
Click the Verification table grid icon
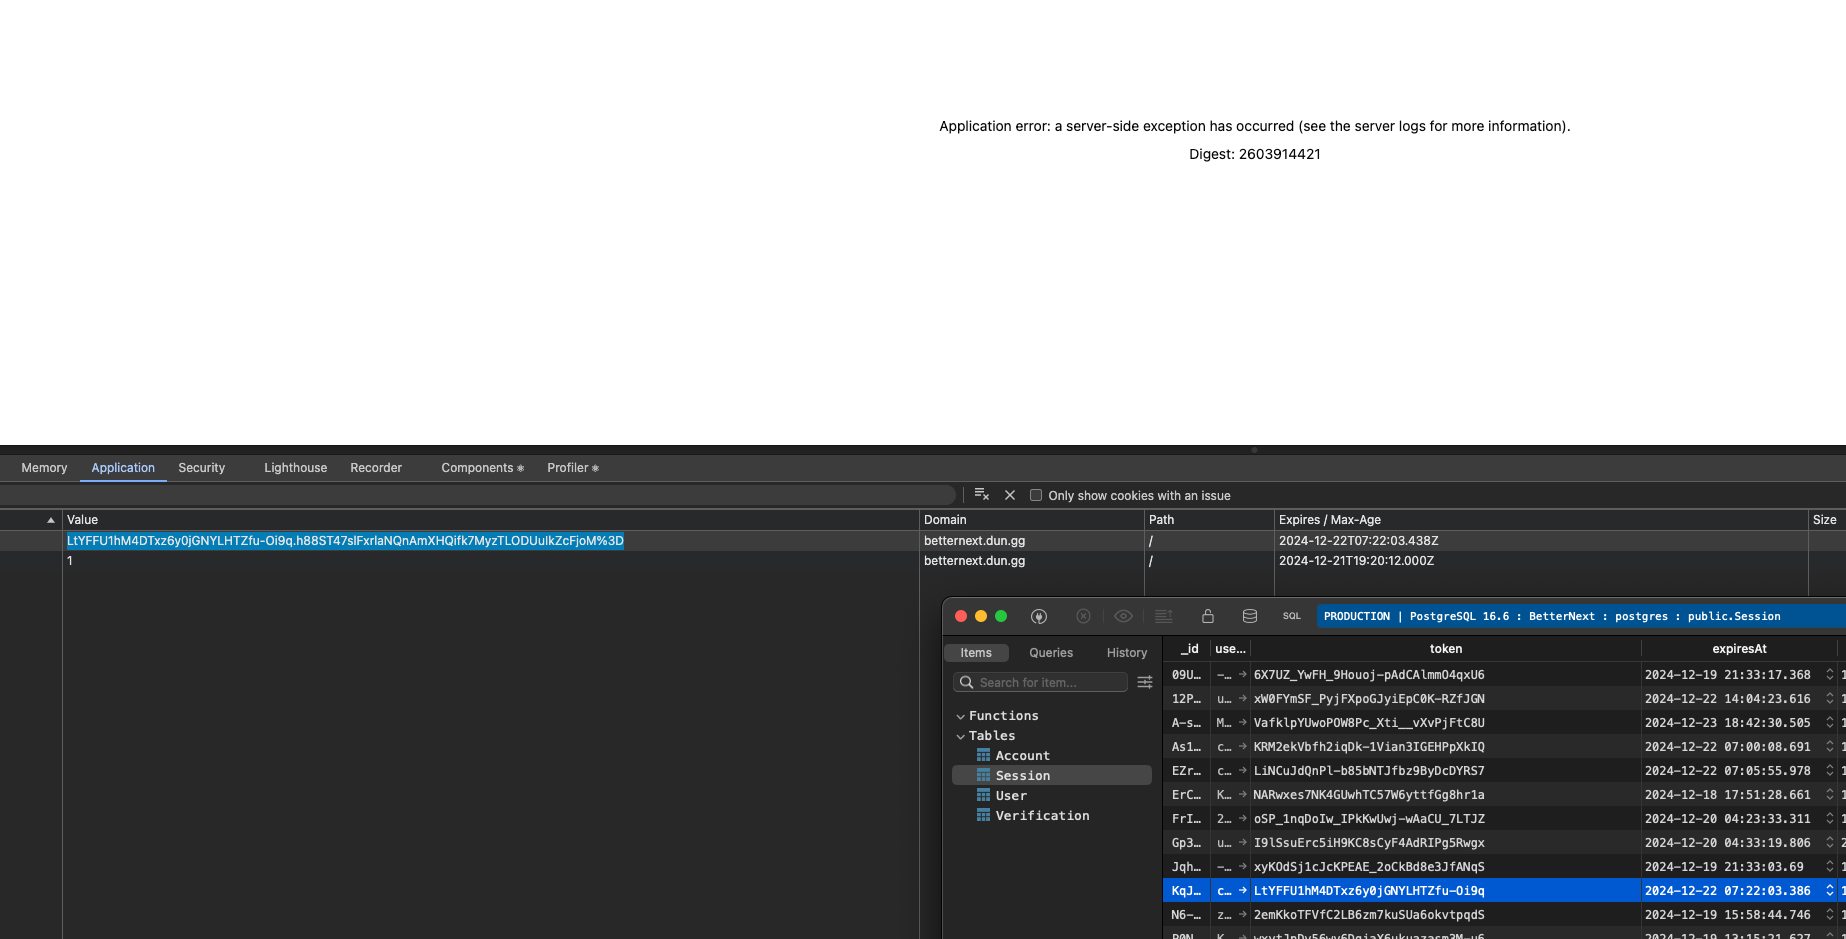pyautogui.click(x=984, y=815)
